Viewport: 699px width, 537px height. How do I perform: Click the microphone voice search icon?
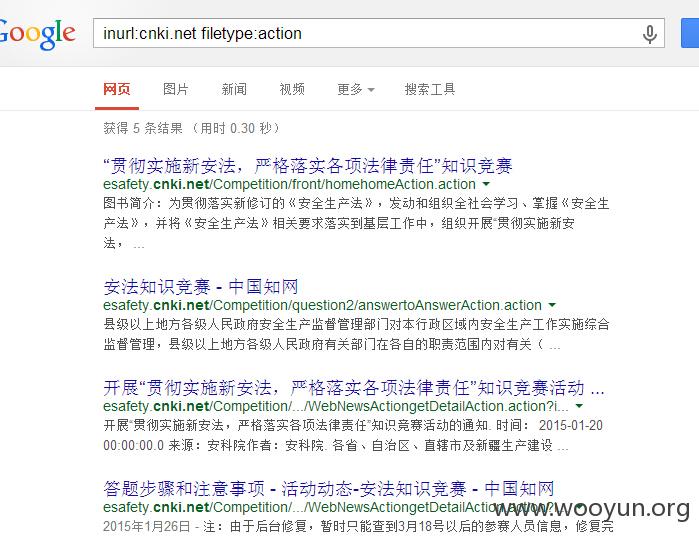(x=650, y=34)
